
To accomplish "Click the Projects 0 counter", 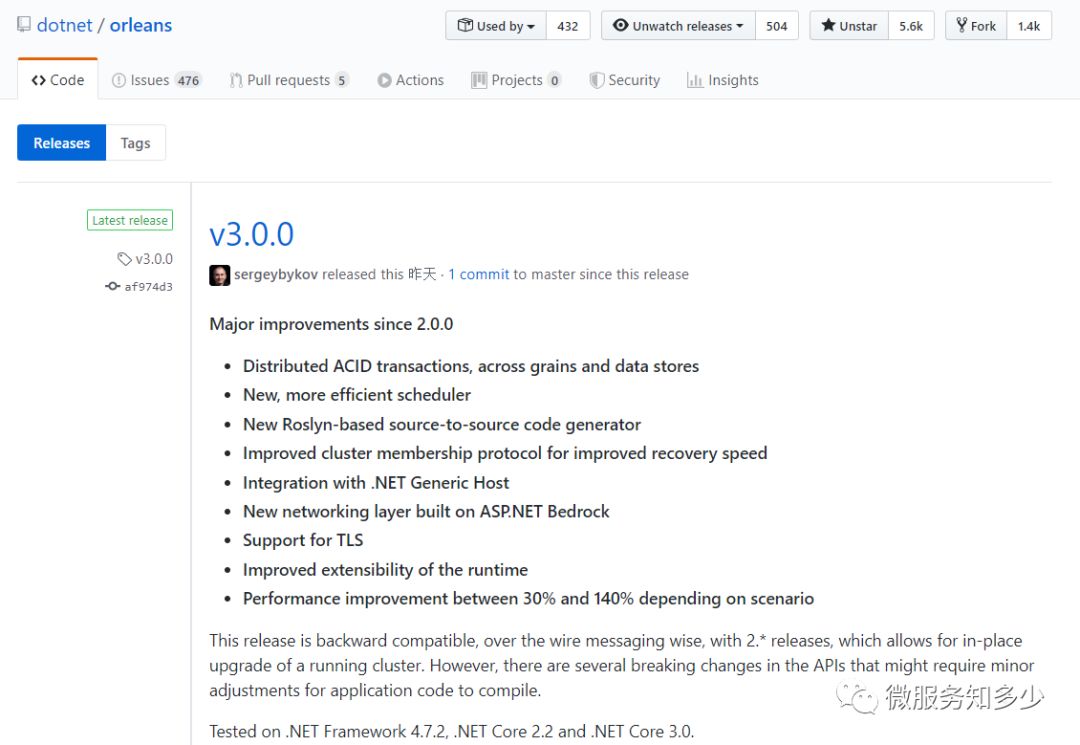I will click(554, 81).
